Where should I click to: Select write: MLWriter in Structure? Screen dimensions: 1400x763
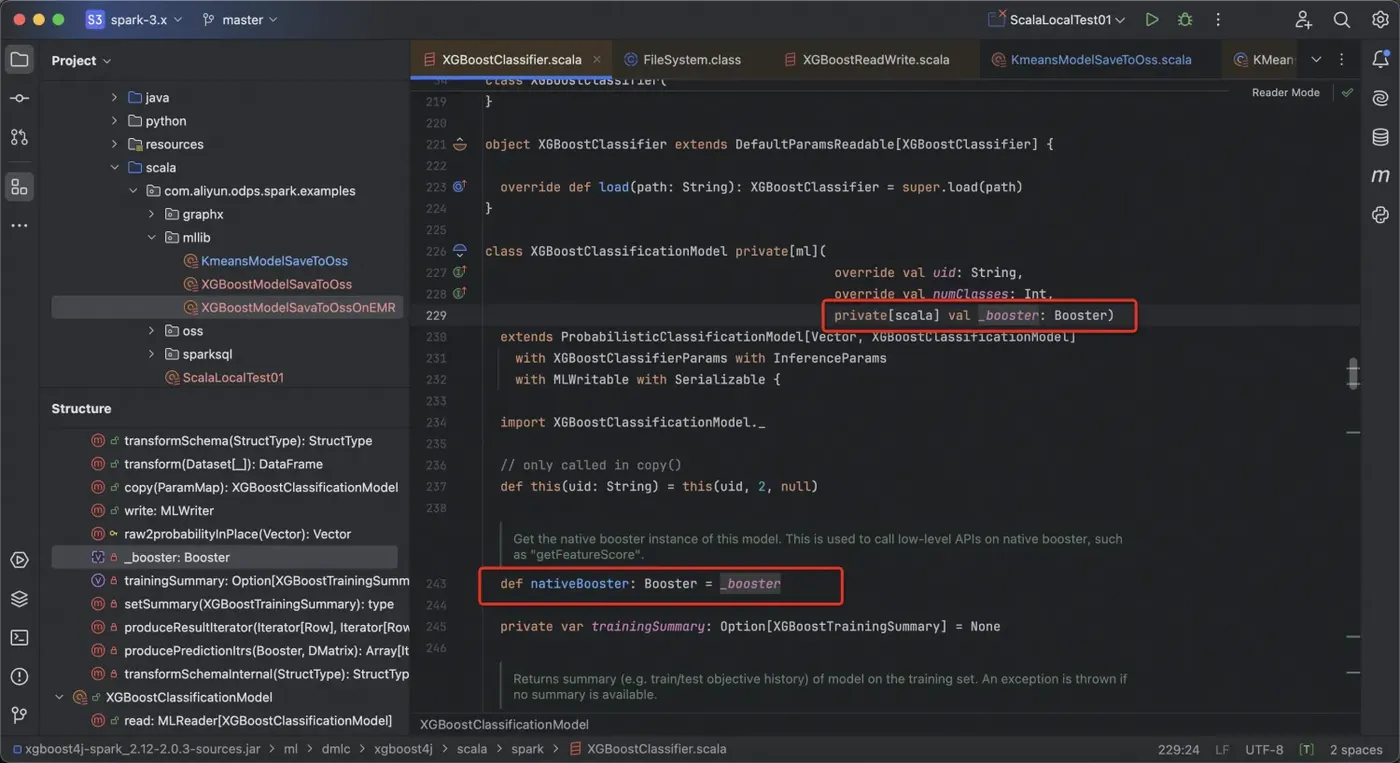click(169, 511)
